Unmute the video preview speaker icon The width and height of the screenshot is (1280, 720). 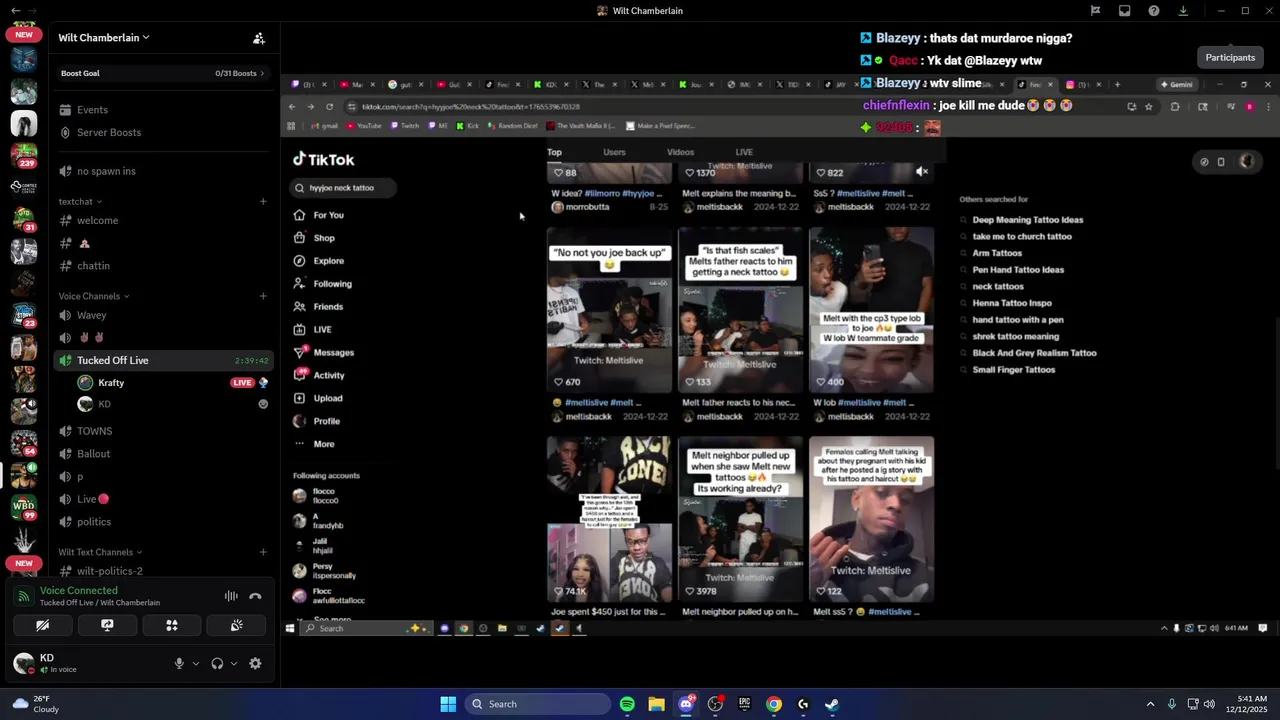pos(921,172)
